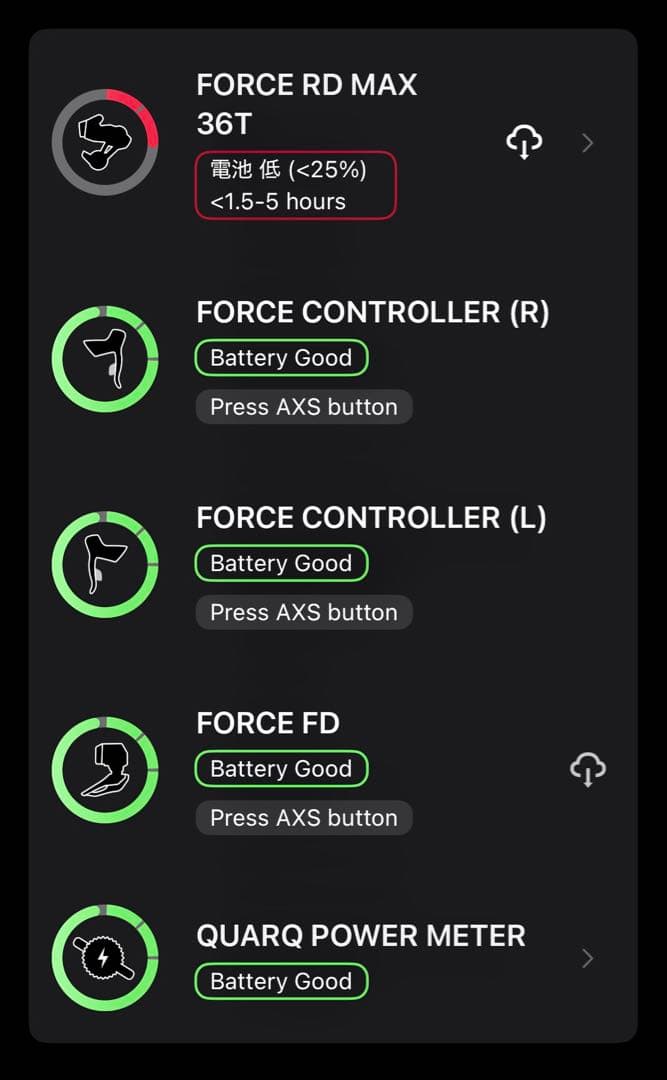Screen dimensions: 667x1080
Task: Select the left shifter controller icon
Action: (x=105, y=563)
